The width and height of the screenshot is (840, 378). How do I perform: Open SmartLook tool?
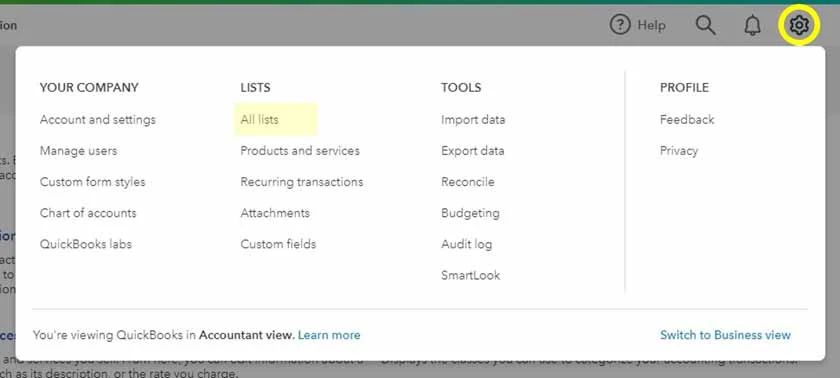(470, 275)
